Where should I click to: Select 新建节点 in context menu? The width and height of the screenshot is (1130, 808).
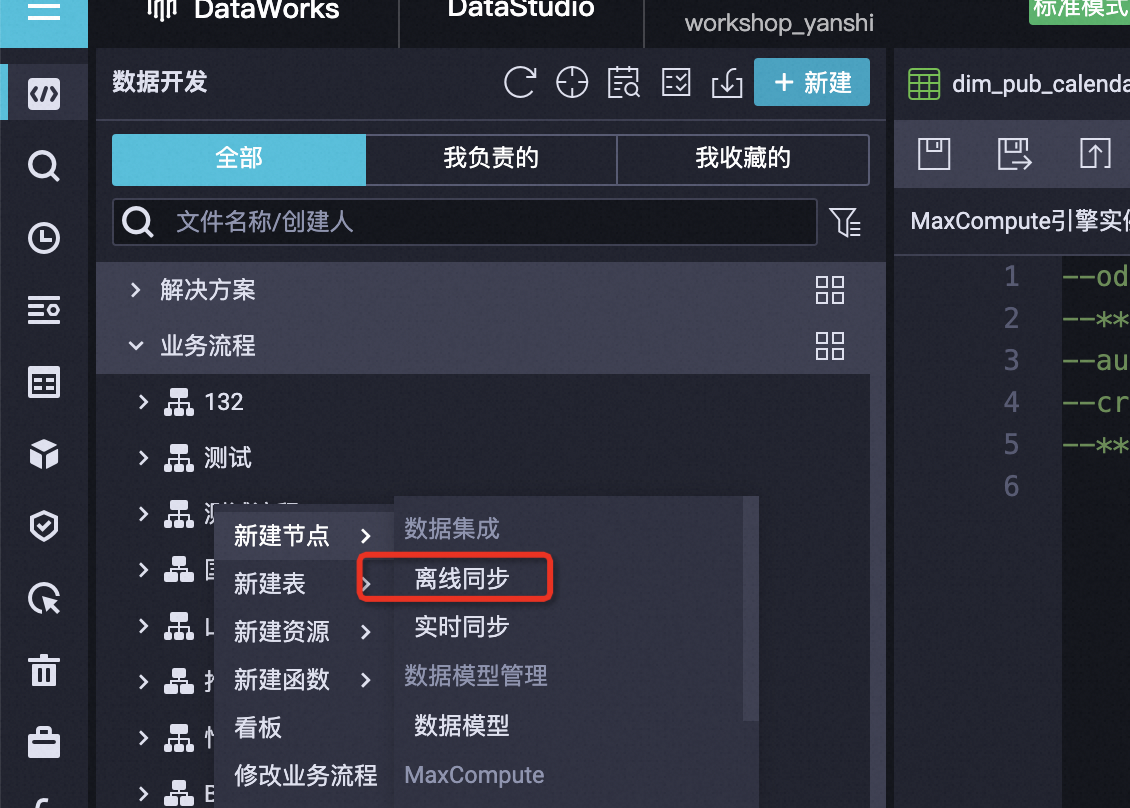point(303,536)
